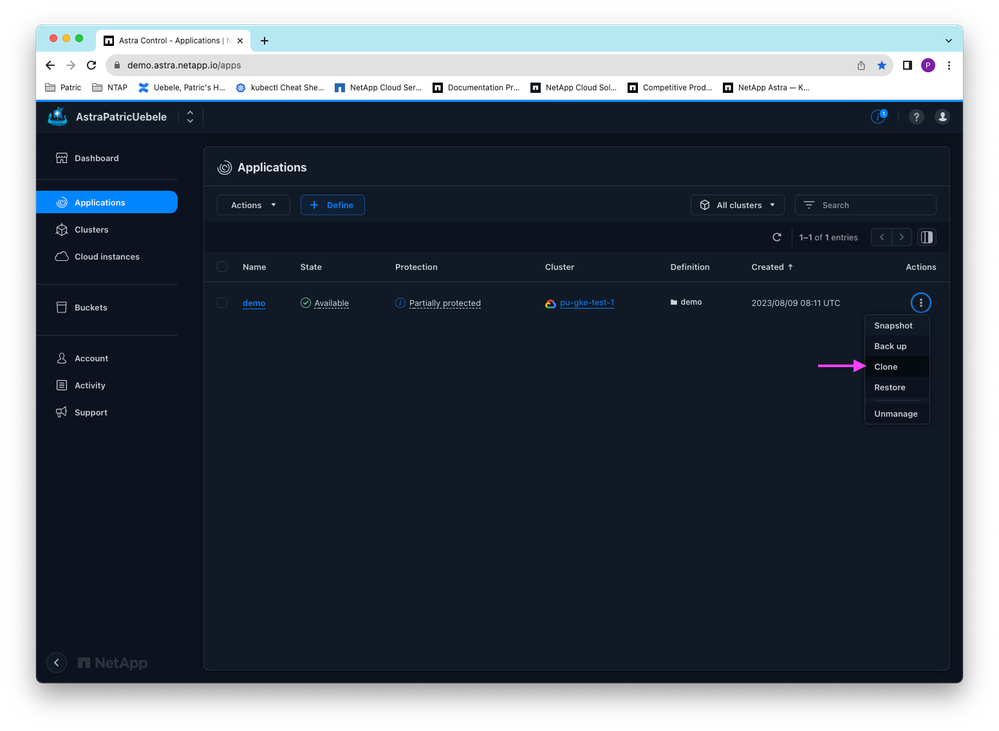The width and height of the screenshot is (999, 731).
Task: Open the demo application link
Action: click(254, 303)
